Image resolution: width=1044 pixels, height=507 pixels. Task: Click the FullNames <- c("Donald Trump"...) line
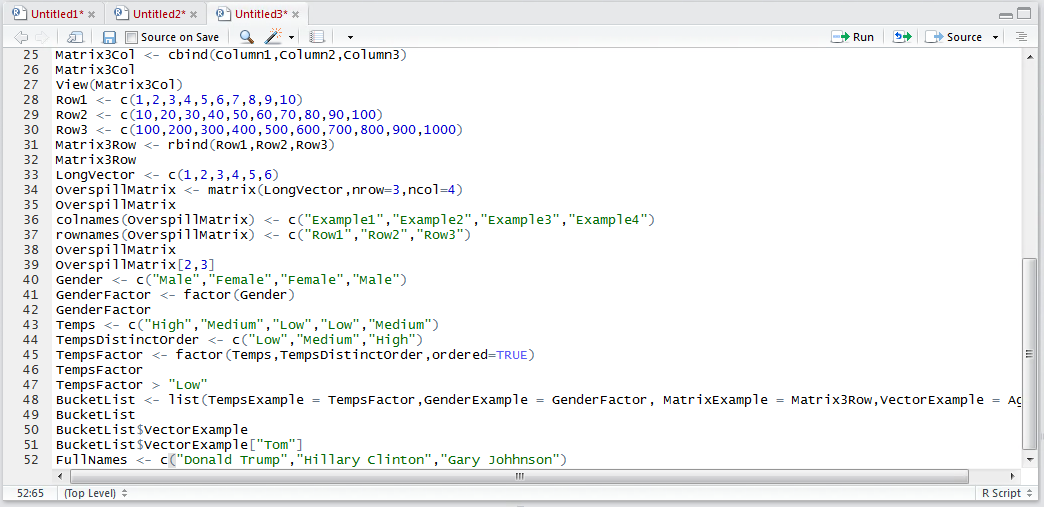(x=311, y=460)
